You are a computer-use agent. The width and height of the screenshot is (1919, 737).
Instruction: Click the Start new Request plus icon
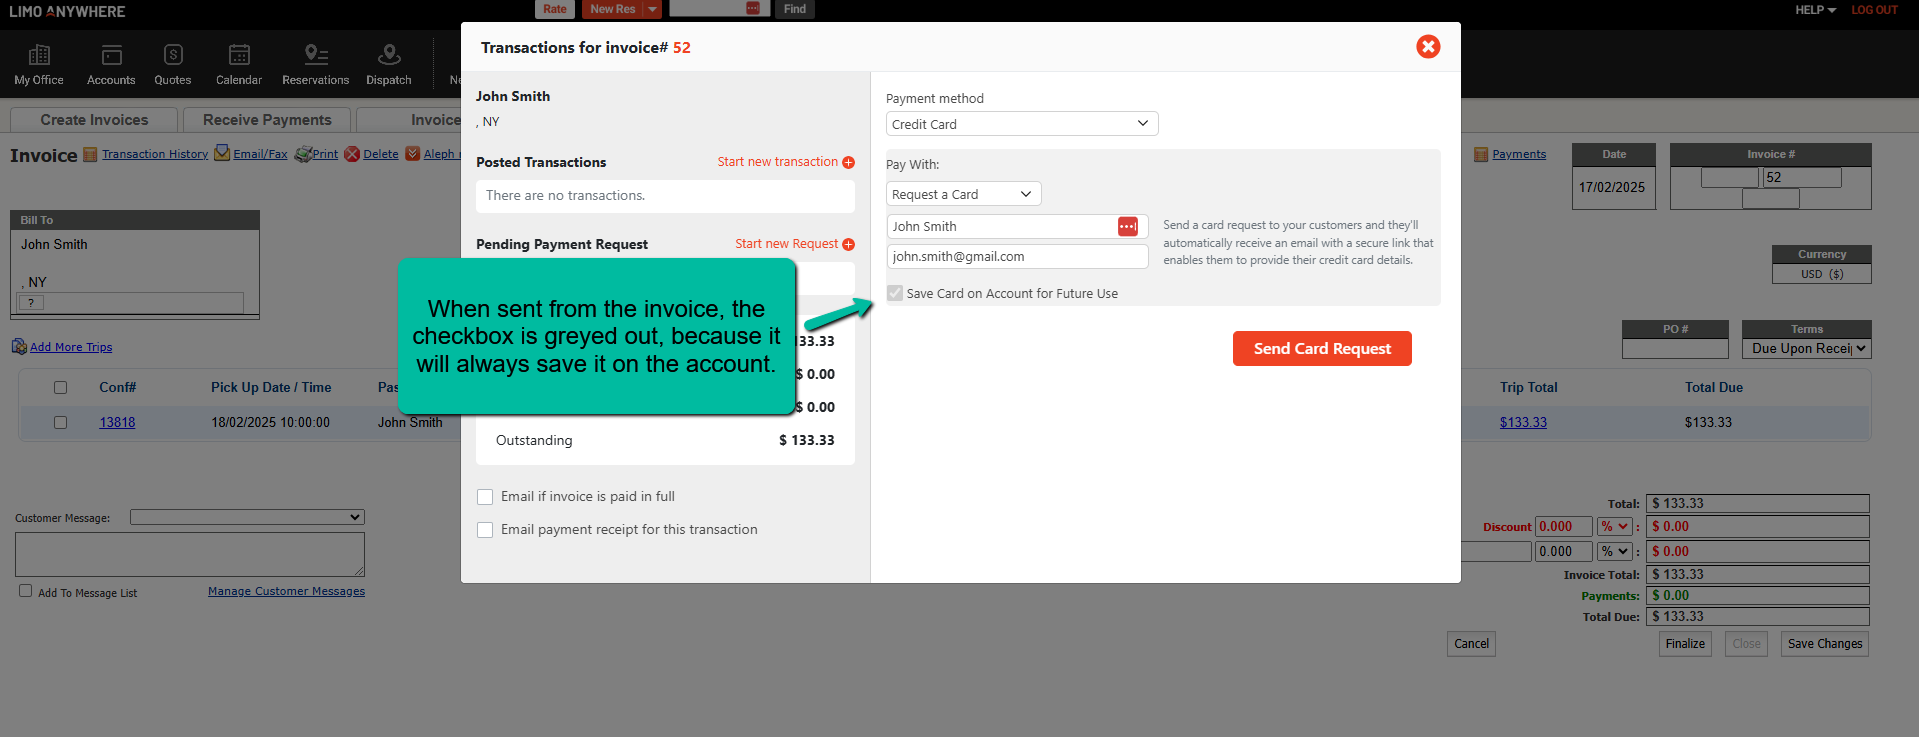coord(849,244)
